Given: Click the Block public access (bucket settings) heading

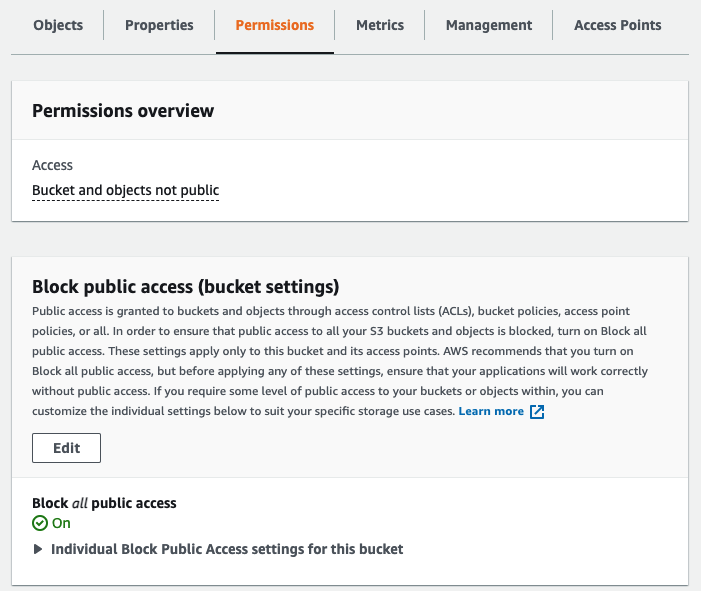Looking at the screenshot, I should point(186,287).
